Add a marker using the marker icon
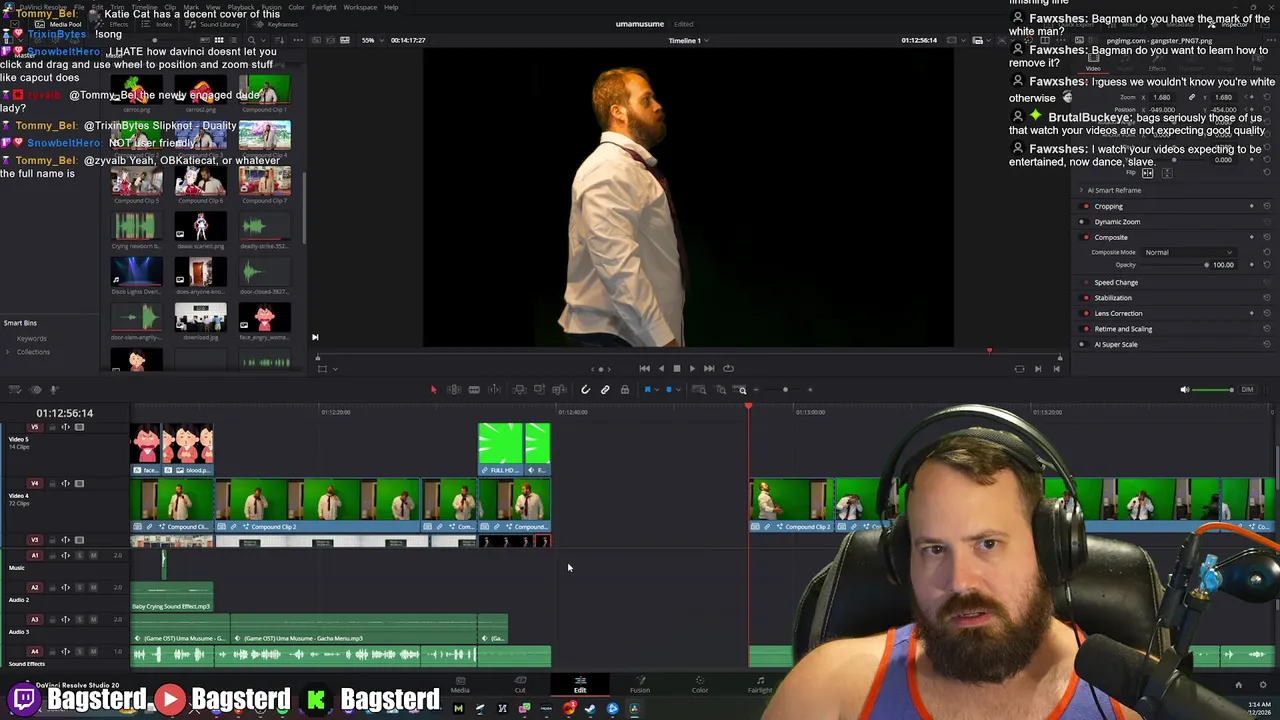This screenshot has height=720, width=1280. (669, 390)
